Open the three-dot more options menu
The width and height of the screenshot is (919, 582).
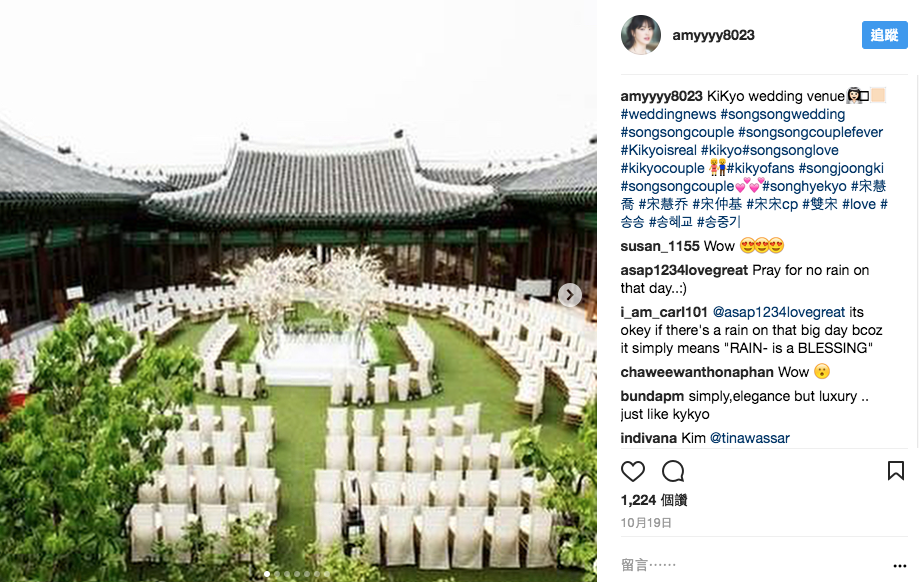point(900,566)
